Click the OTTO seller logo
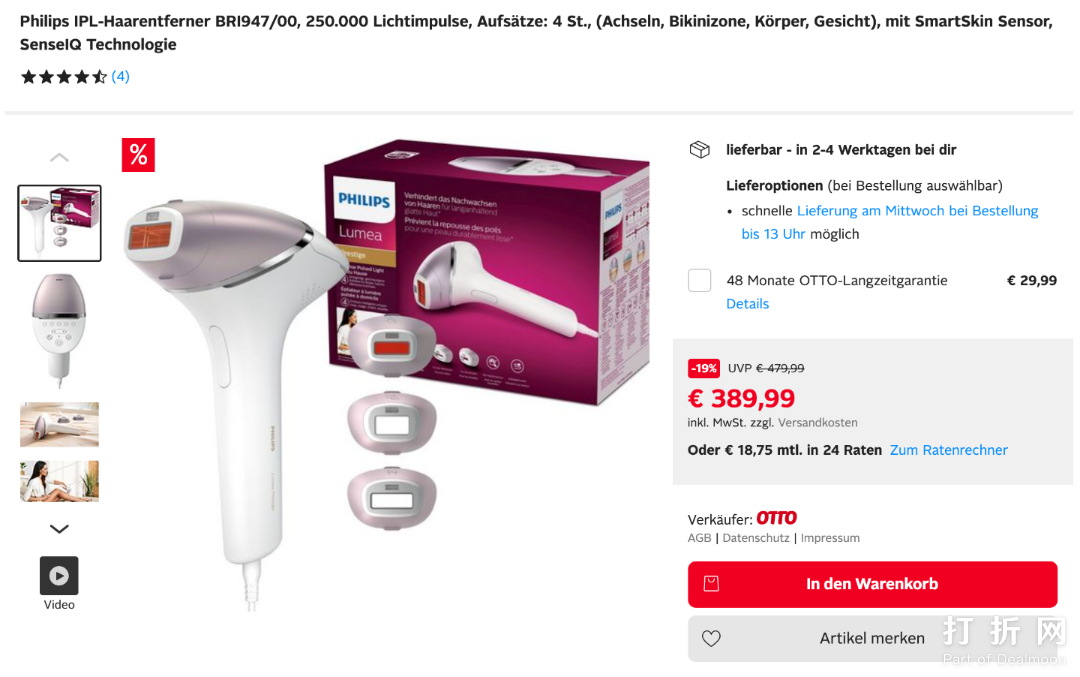1080x677 pixels. (x=776, y=518)
